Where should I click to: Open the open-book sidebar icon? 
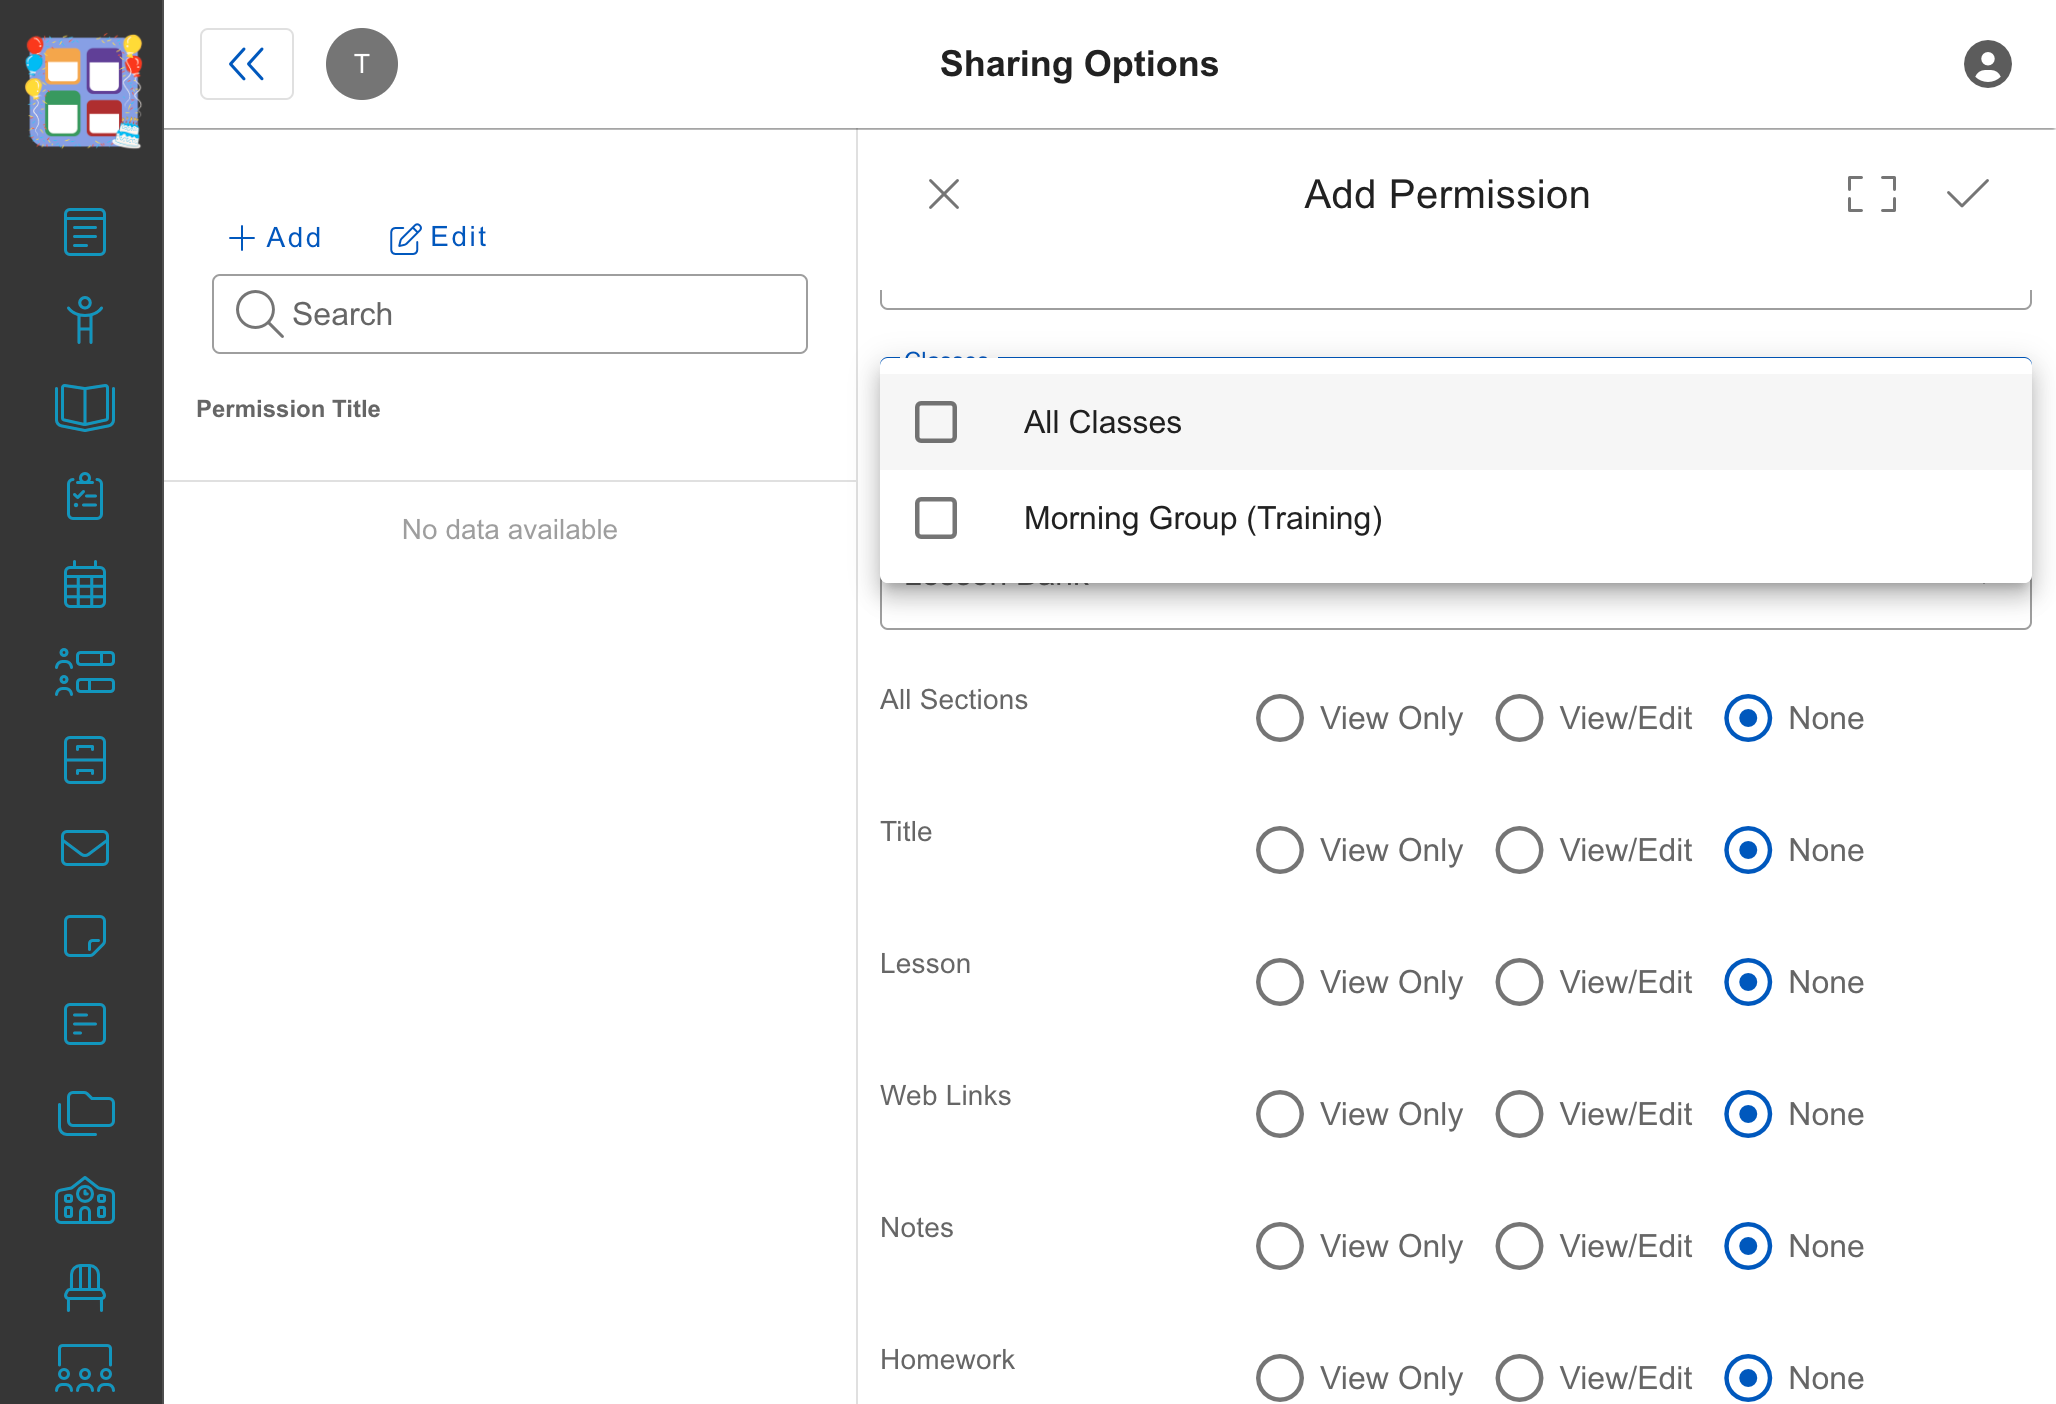85,408
